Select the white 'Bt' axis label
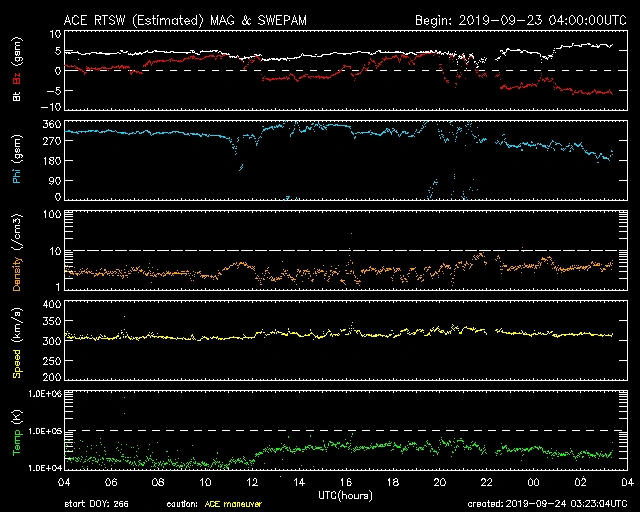Screen dimensions: 640x512 click(17, 96)
